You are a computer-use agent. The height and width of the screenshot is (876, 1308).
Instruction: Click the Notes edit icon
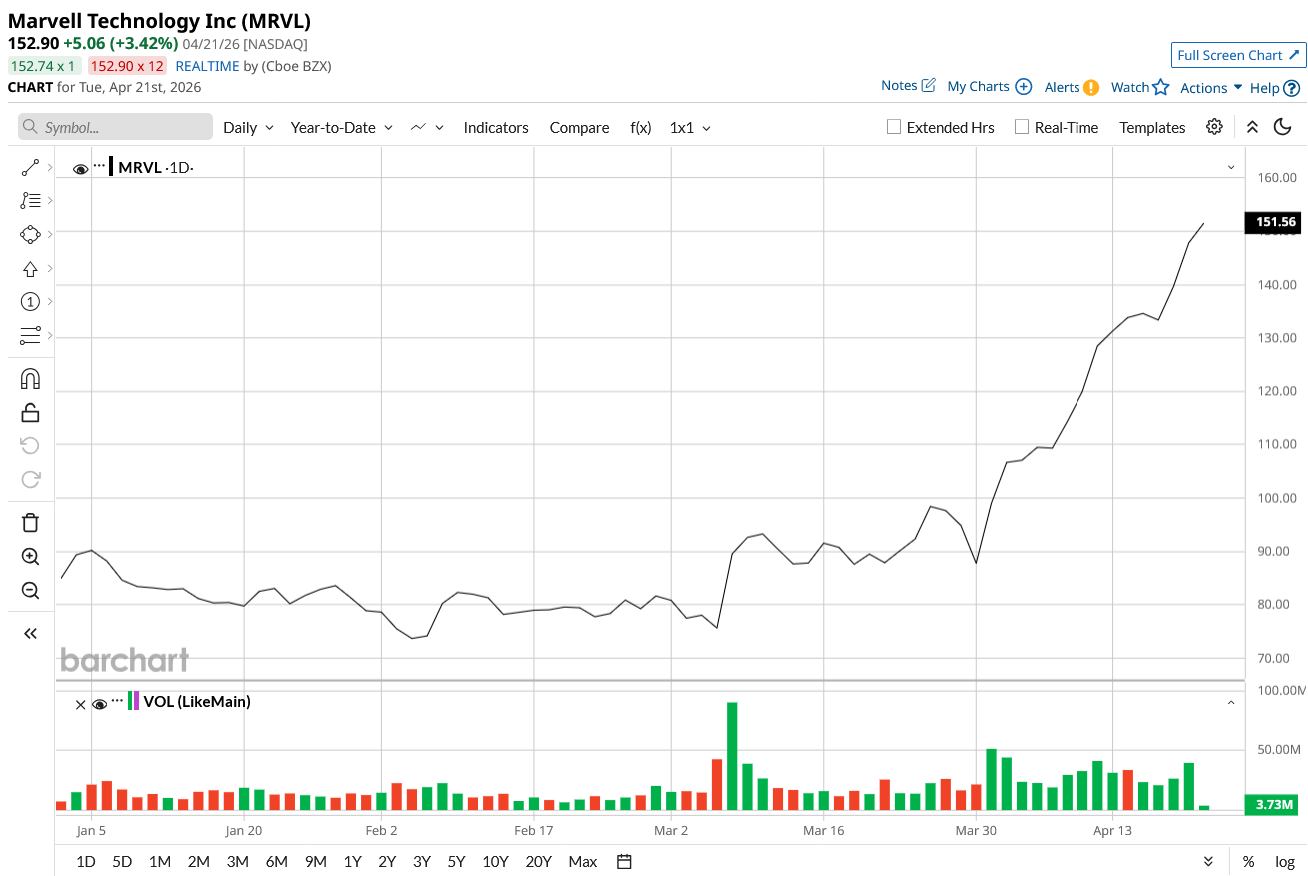928,85
